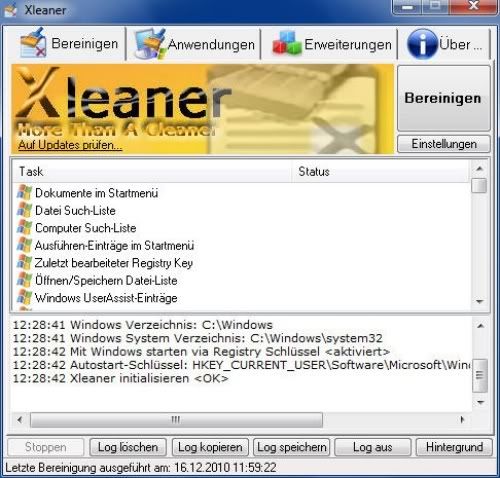500x478 pixels.
Task: Click the log line Windows System Verzeichnis
Action: 198,338
